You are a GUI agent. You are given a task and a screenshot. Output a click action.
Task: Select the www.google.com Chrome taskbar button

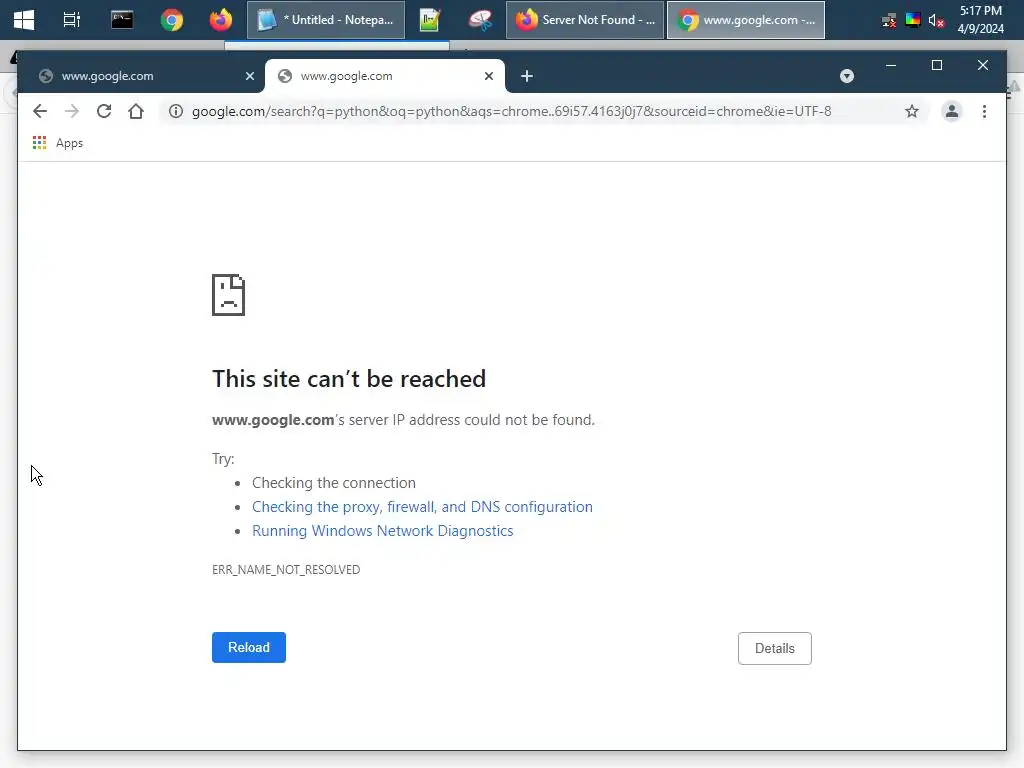pyautogui.click(x=746, y=20)
